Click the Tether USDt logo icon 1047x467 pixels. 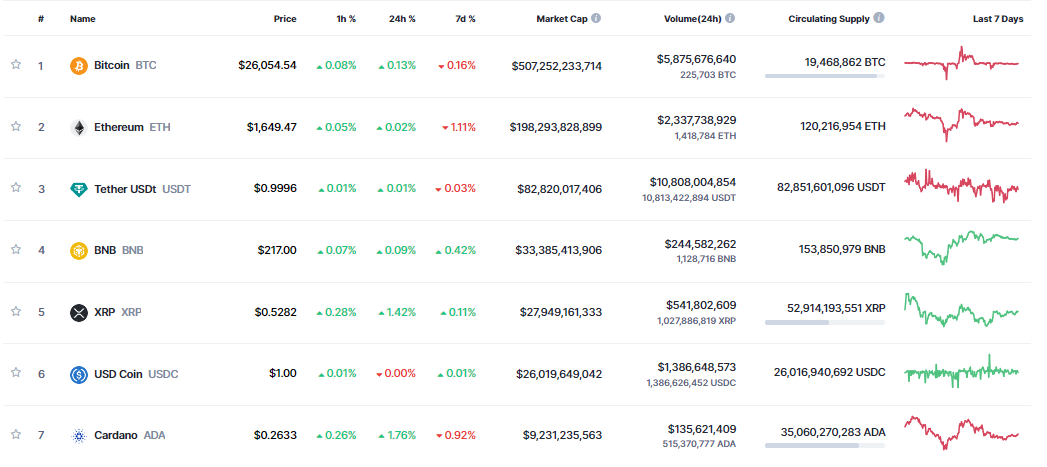point(78,189)
